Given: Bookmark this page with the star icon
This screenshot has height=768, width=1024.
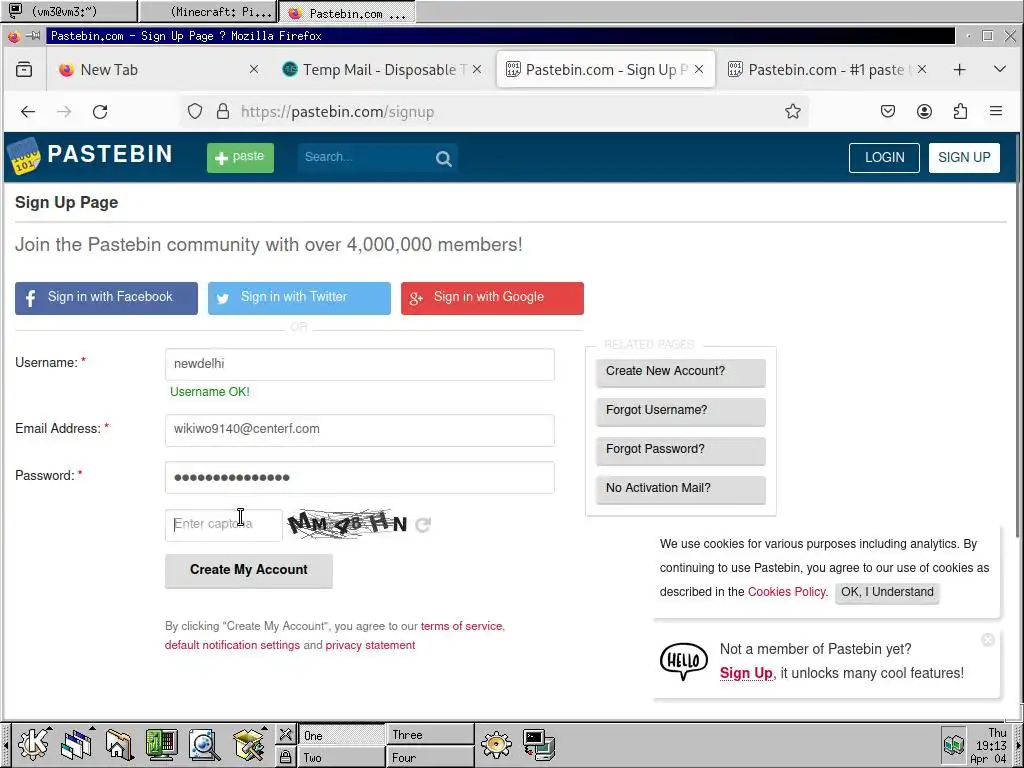Looking at the screenshot, I should [x=793, y=112].
